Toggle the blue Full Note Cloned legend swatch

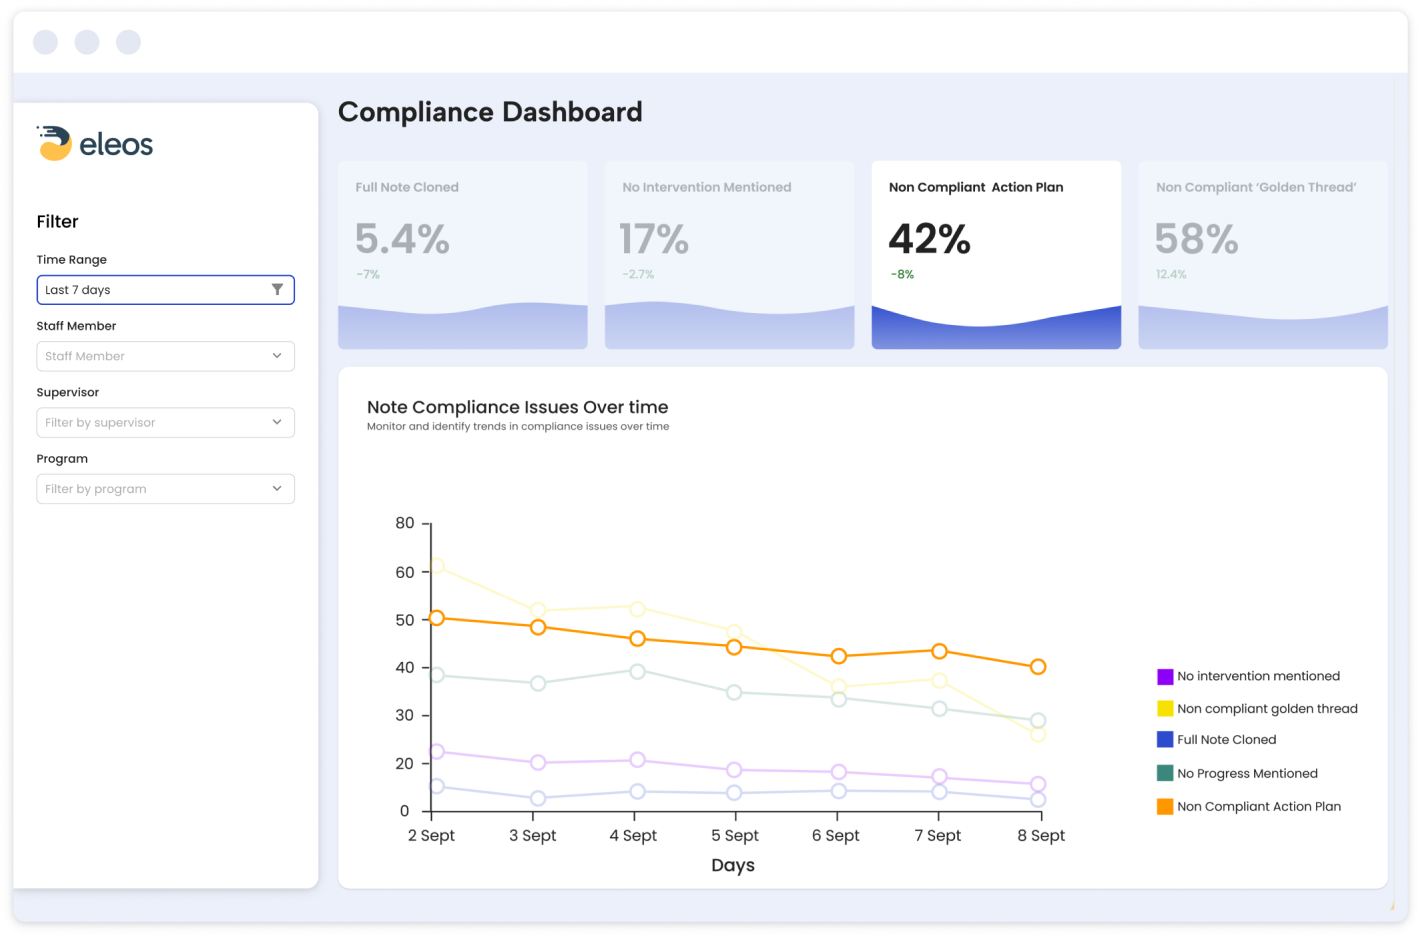coord(1165,740)
